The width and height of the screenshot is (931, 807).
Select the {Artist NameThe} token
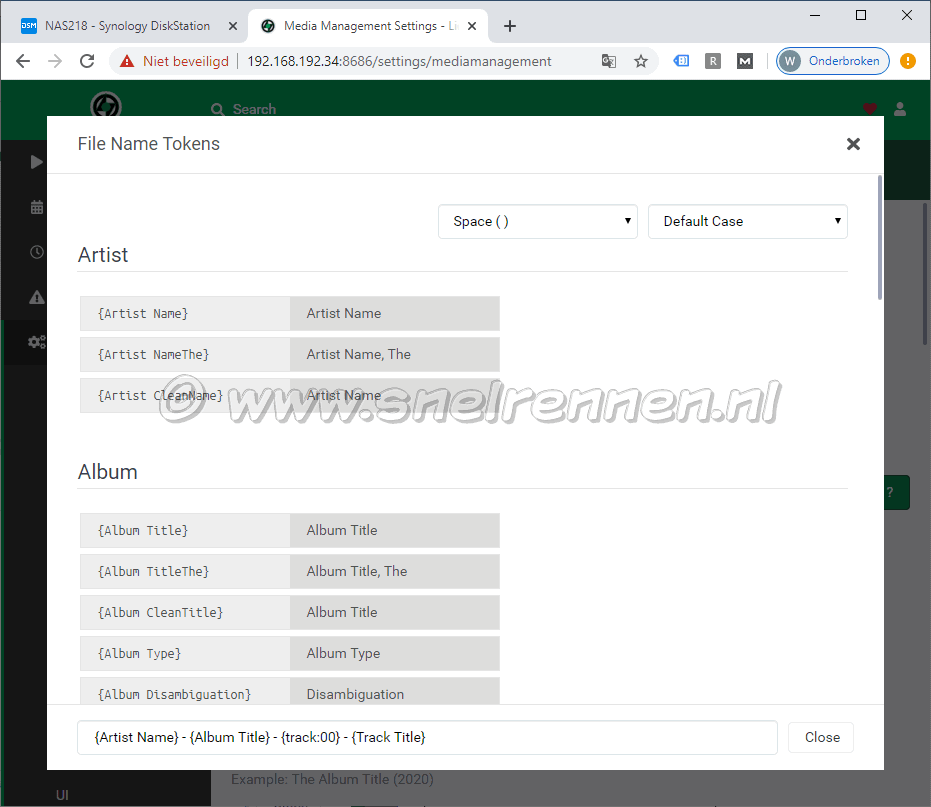(185, 355)
